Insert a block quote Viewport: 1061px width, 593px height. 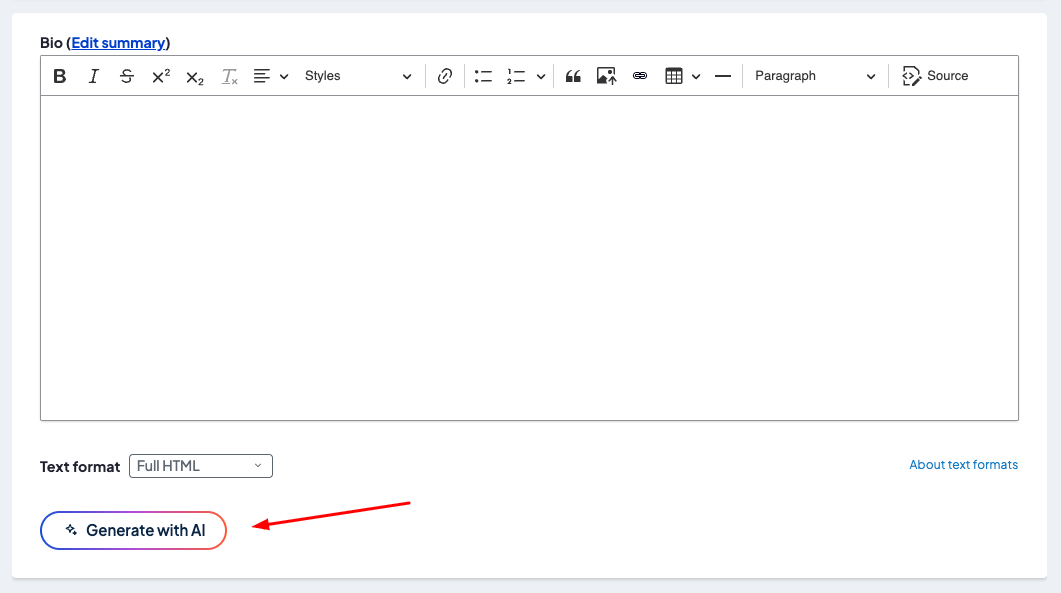[573, 76]
